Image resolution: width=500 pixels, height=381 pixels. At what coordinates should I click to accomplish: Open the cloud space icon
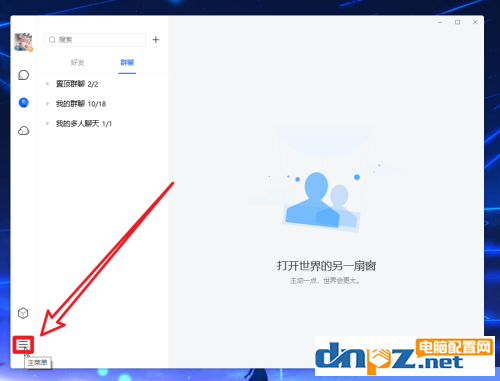(23, 130)
